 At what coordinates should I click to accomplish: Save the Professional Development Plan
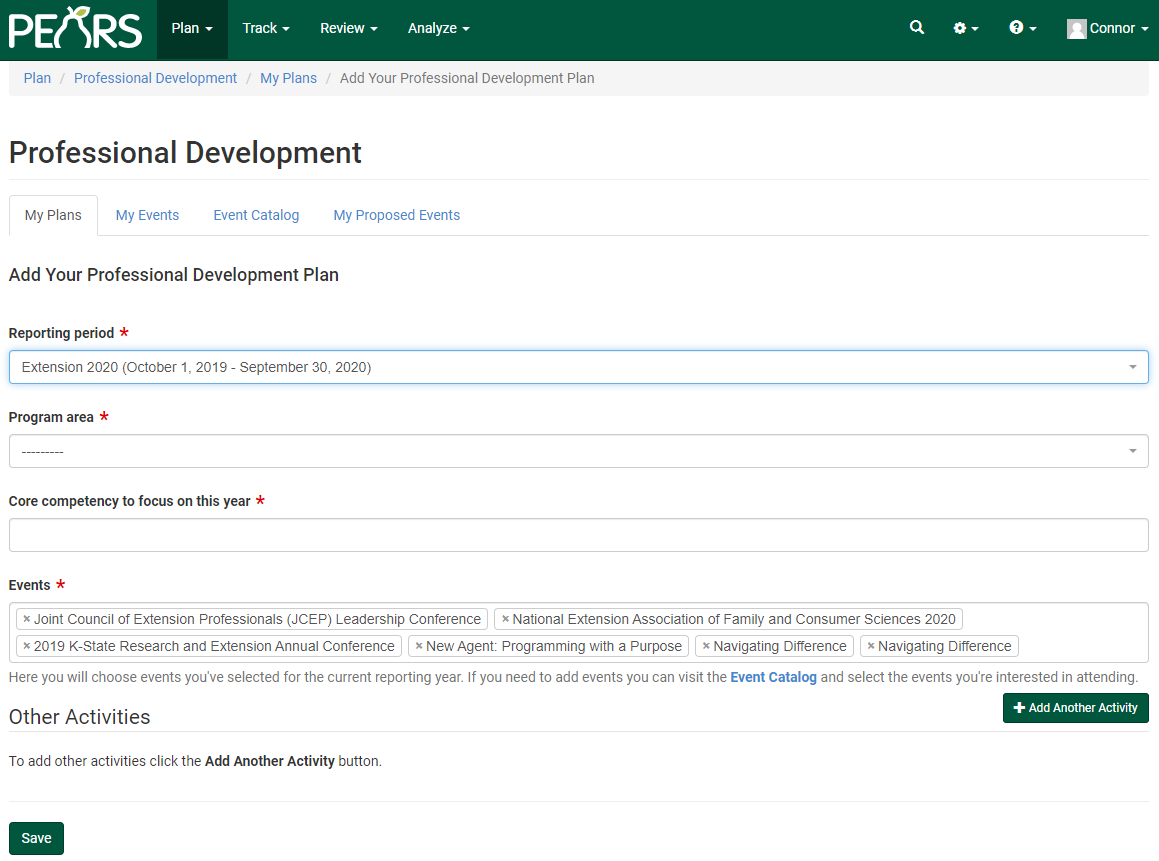[35, 838]
